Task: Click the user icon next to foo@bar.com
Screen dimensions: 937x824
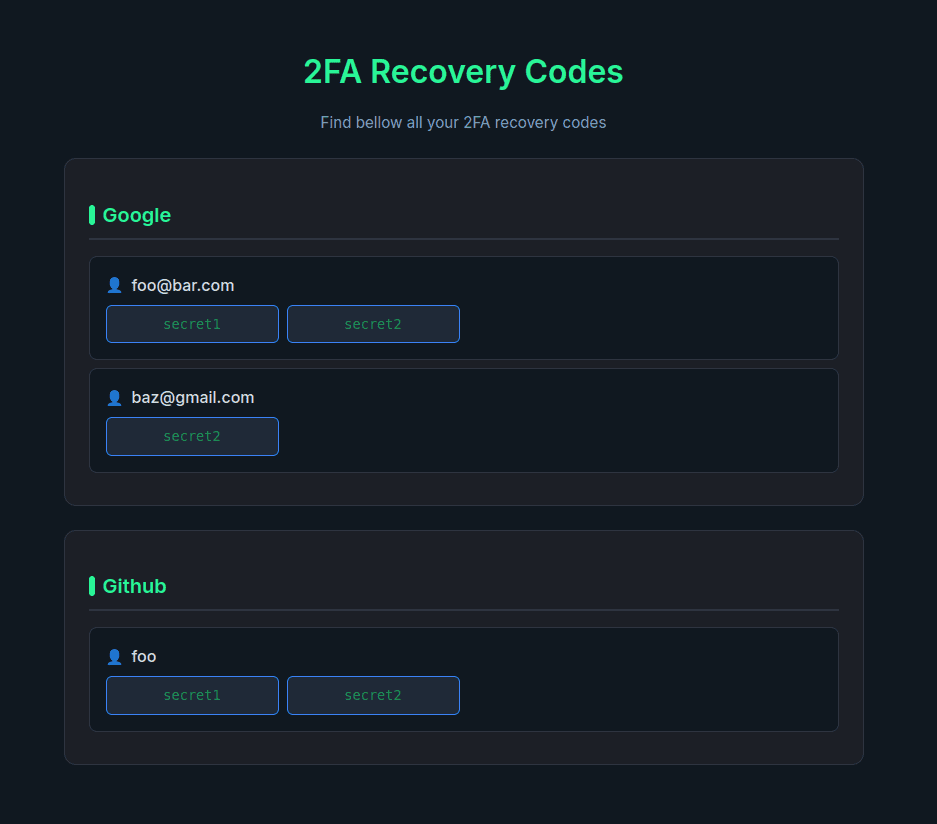Action: pyautogui.click(x=114, y=286)
